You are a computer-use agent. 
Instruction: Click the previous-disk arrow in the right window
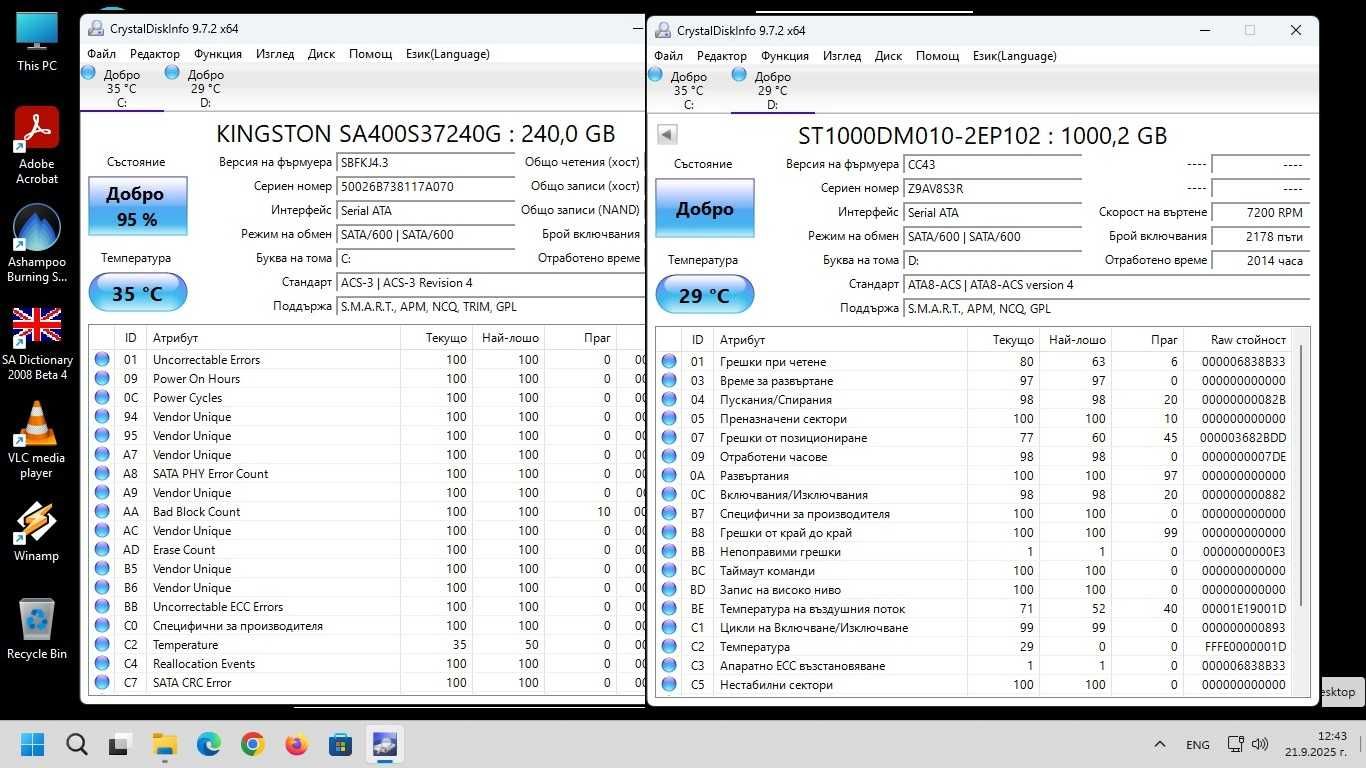(667, 134)
